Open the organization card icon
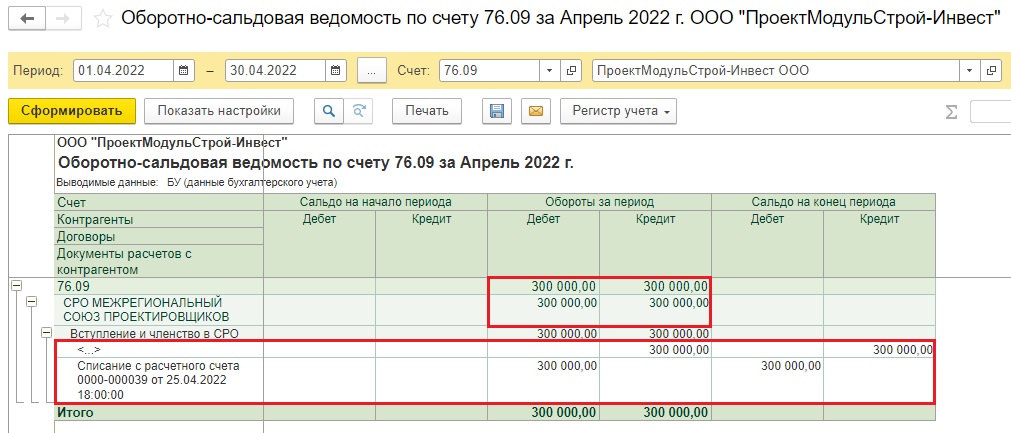Screen dimensions: 1011x433 991,70
